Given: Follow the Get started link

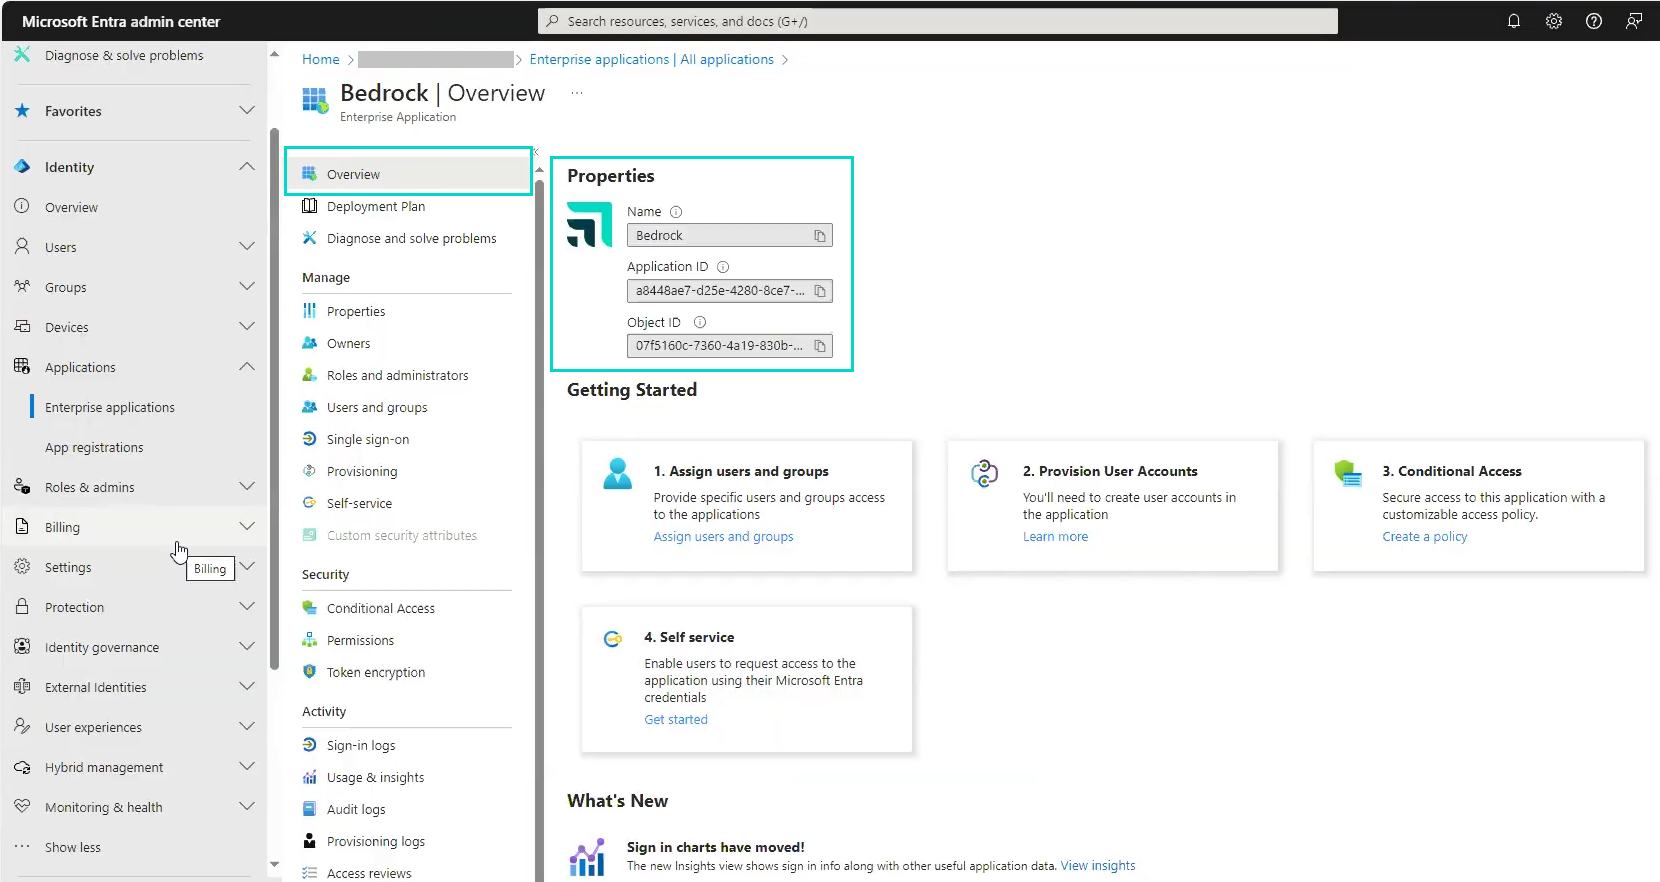Looking at the screenshot, I should coord(675,720).
